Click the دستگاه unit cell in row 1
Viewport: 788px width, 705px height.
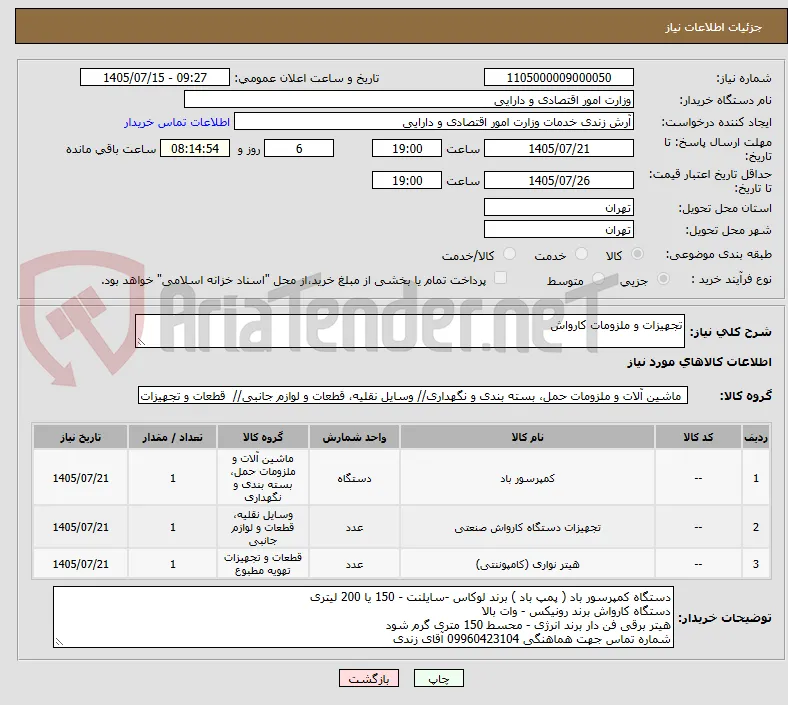(x=354, y=478)
